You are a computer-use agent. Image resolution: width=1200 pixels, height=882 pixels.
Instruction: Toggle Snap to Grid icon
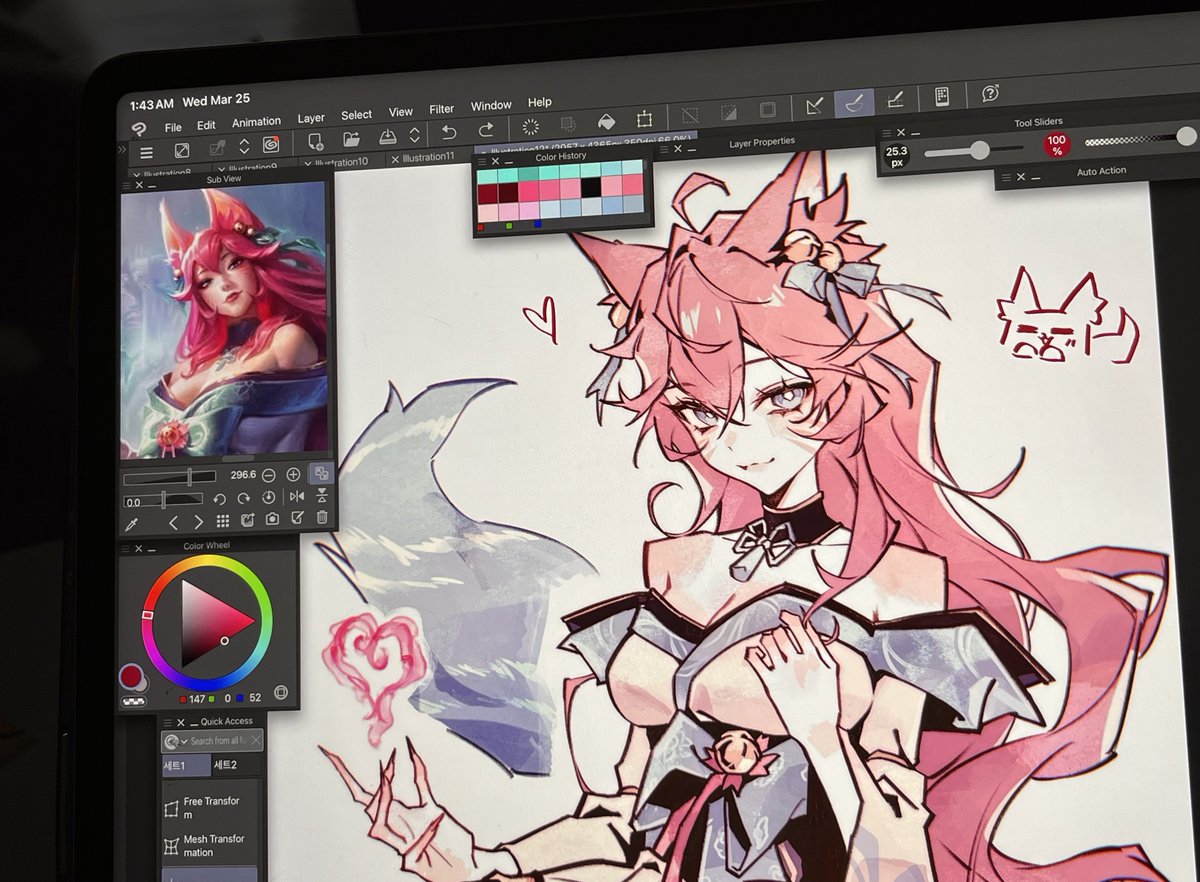[x=895, y=99]
